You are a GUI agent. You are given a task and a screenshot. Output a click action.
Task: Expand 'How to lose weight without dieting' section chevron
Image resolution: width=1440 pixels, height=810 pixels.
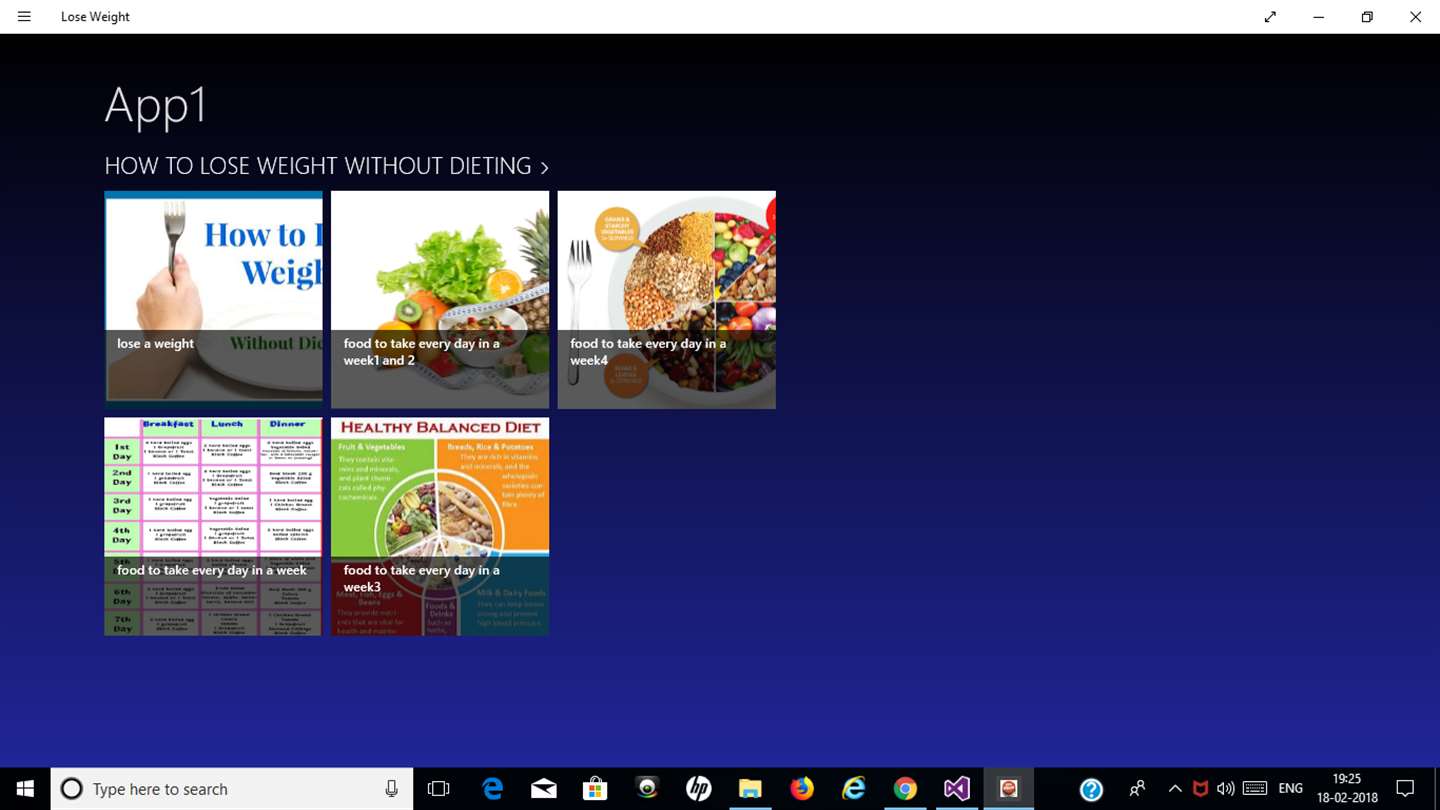[544, 167]
